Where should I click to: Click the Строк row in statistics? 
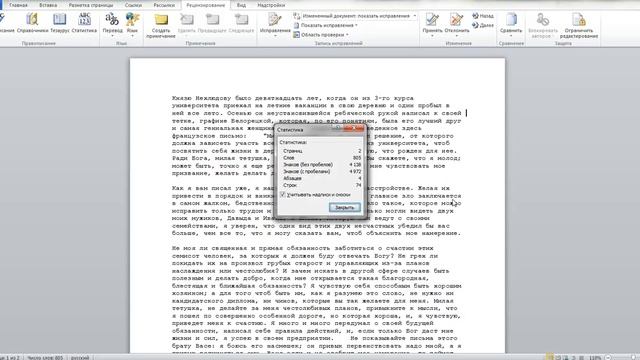322,185
